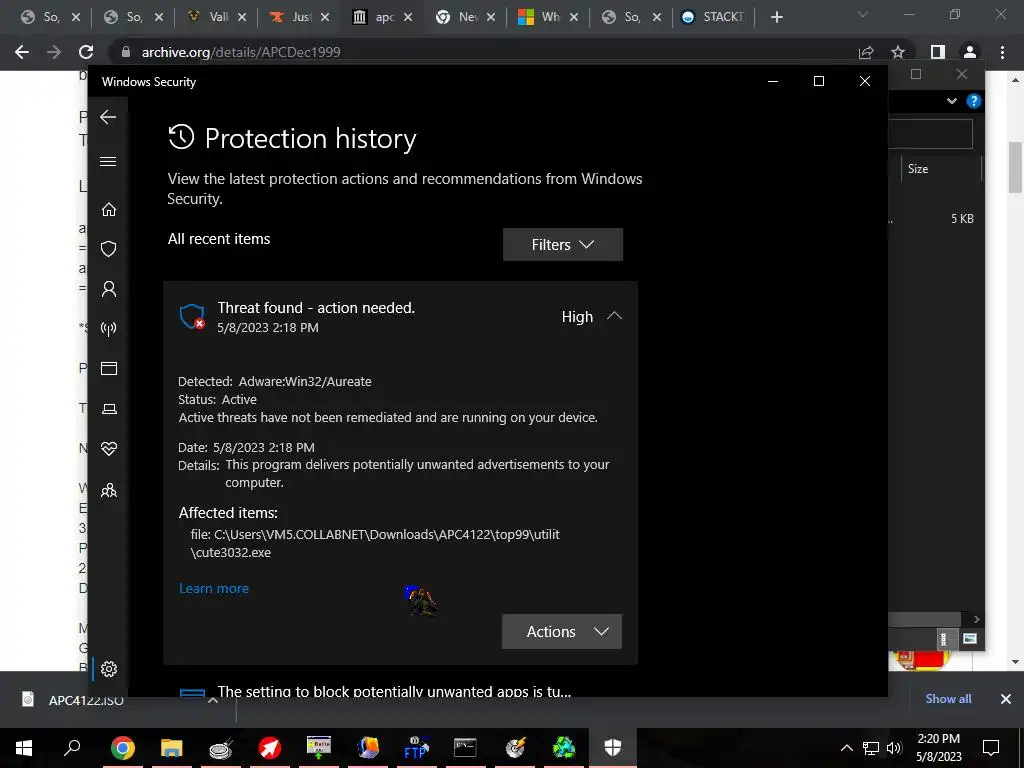Viewport: 1024px width, 768px height.
Task: Open the FTP app on the taskbar
Action: coord(416,748)
